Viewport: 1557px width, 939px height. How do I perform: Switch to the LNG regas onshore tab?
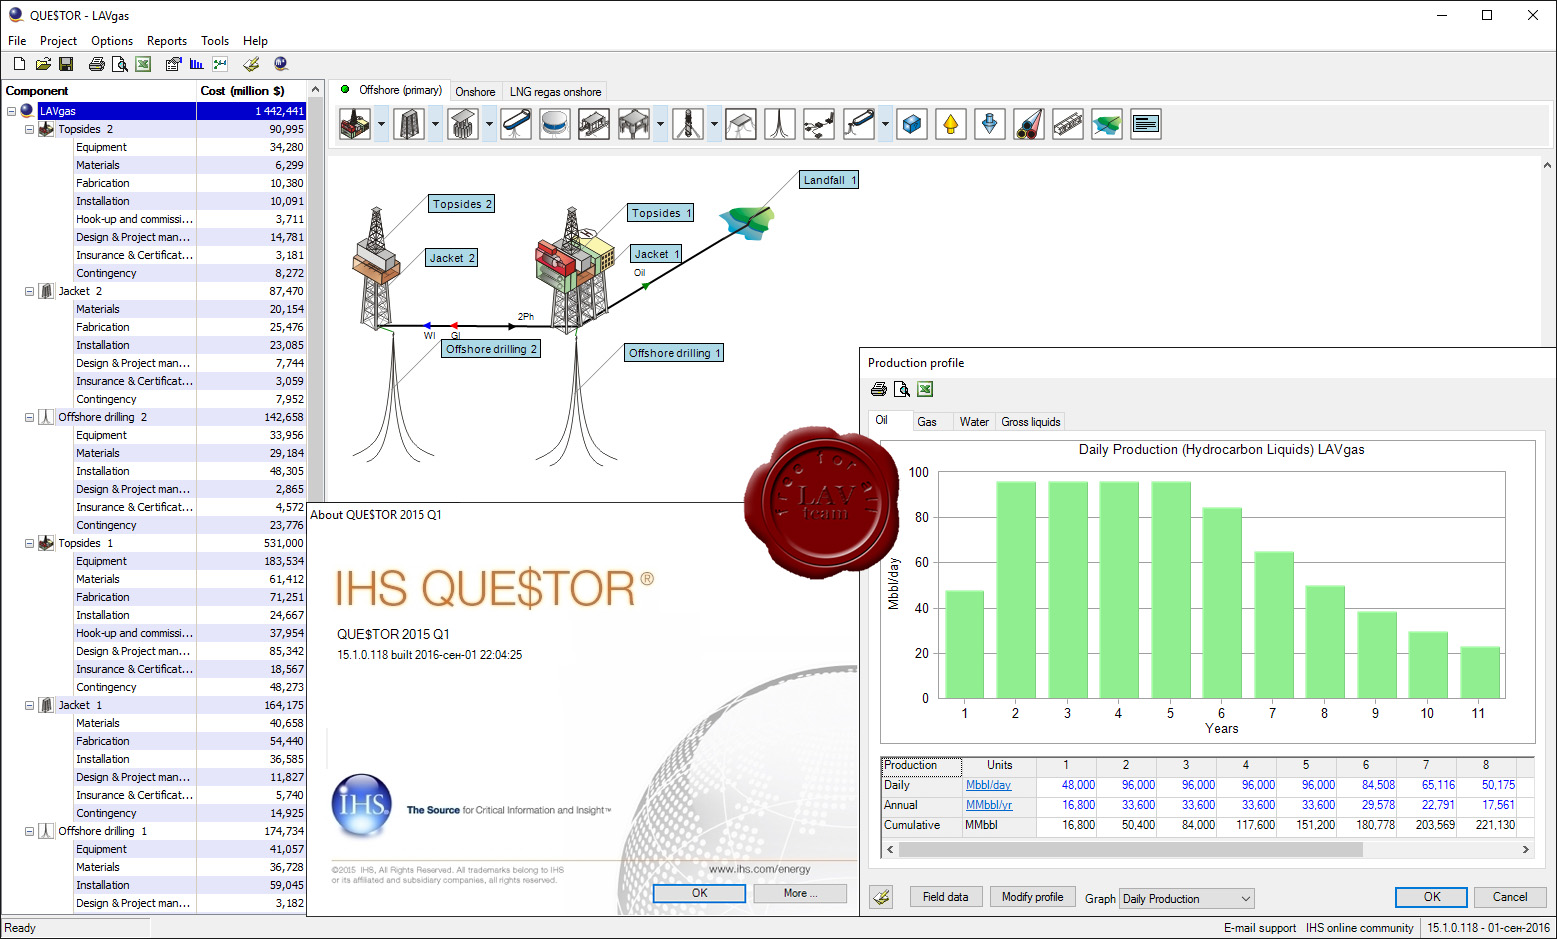click(555, 92)
